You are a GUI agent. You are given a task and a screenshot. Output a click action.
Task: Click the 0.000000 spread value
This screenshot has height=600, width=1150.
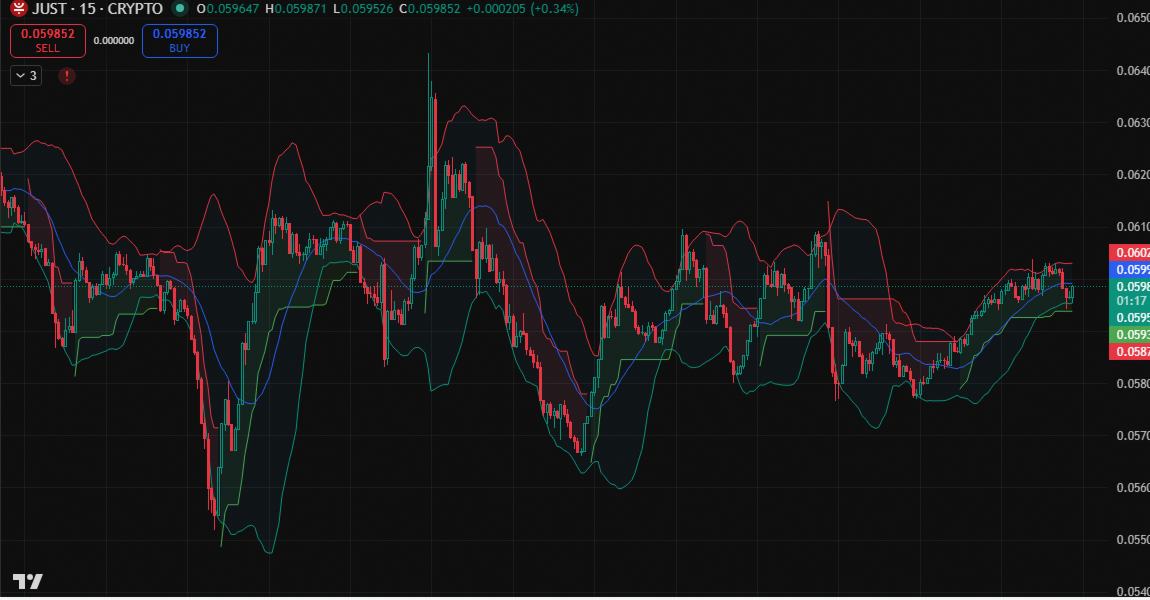pos(113,41)
